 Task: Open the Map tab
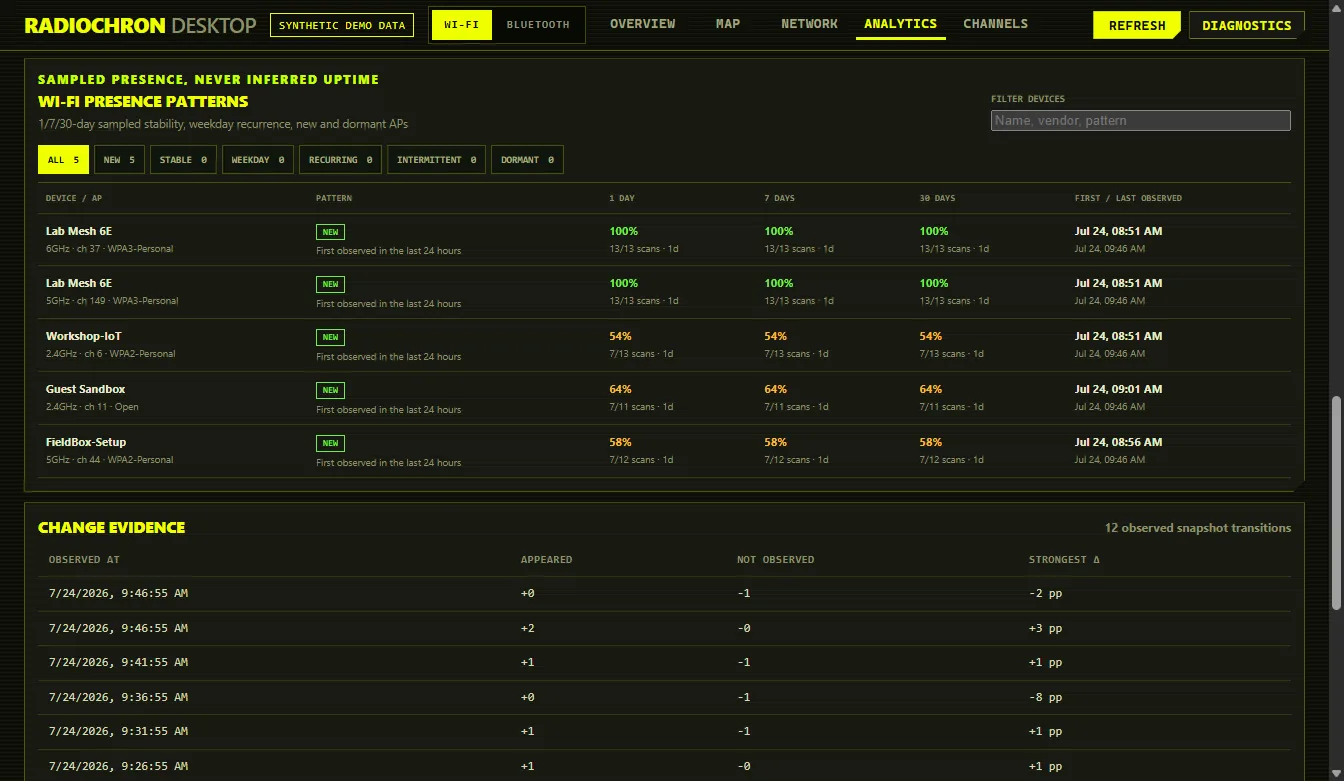coord(728,23)
